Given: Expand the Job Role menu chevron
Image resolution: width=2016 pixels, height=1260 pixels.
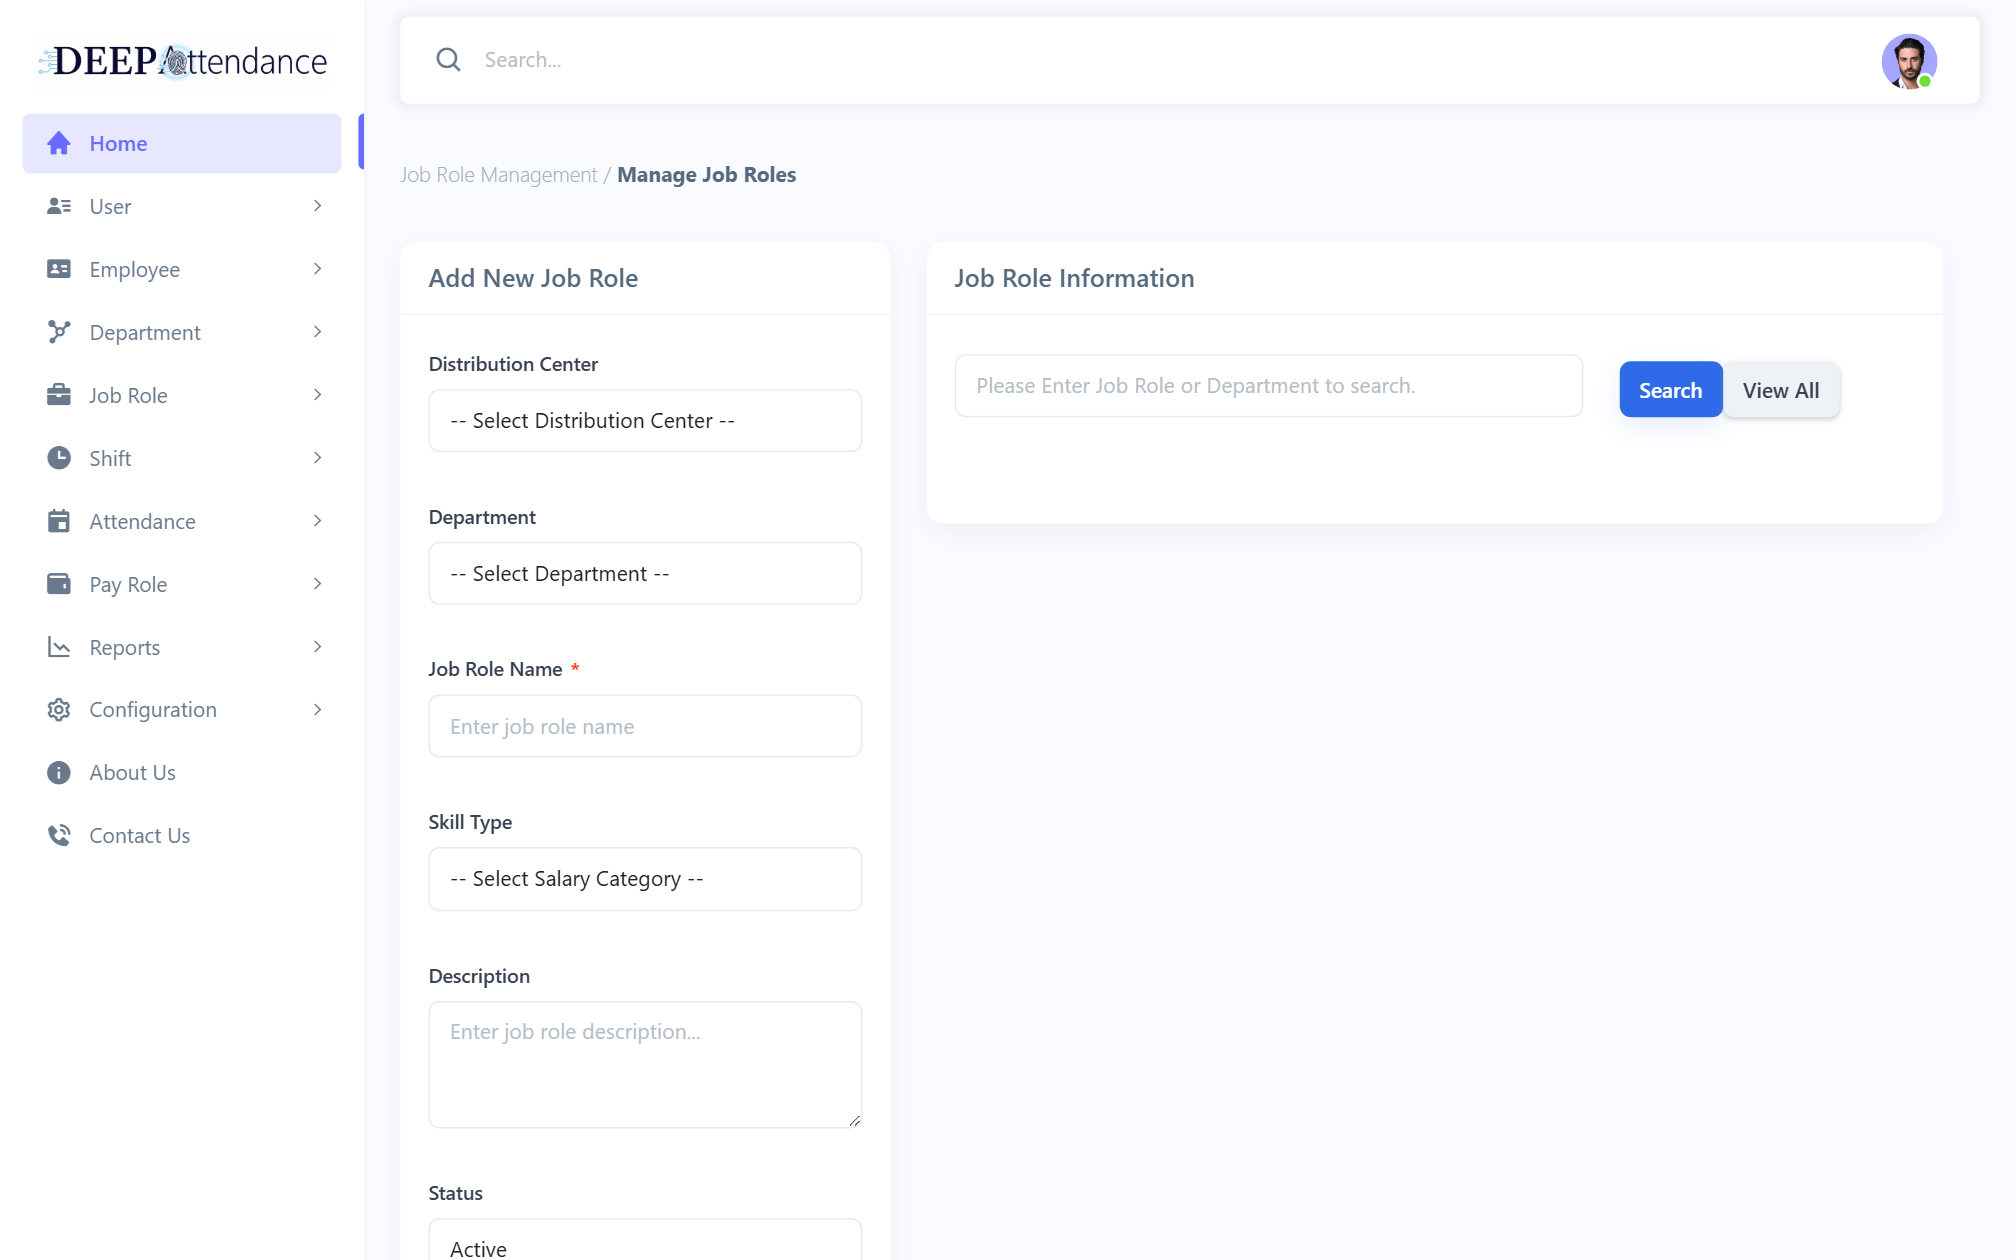Looking at the screenshot, I should tap(317, 395).
